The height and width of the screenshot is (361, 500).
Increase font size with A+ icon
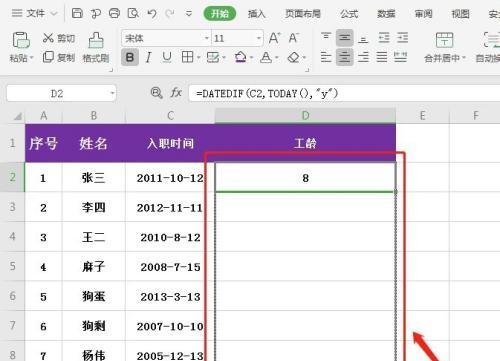click(x=274, y=38)
